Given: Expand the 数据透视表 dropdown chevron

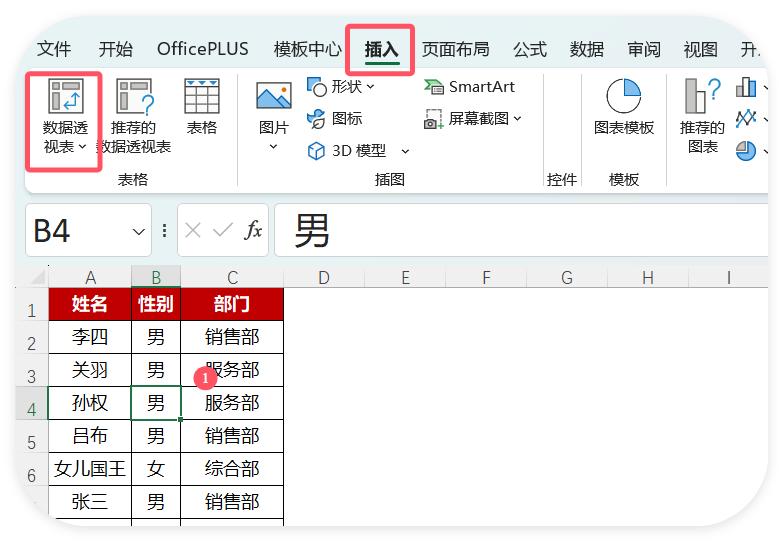Looking at the screenshot, I should click(82, 147).
